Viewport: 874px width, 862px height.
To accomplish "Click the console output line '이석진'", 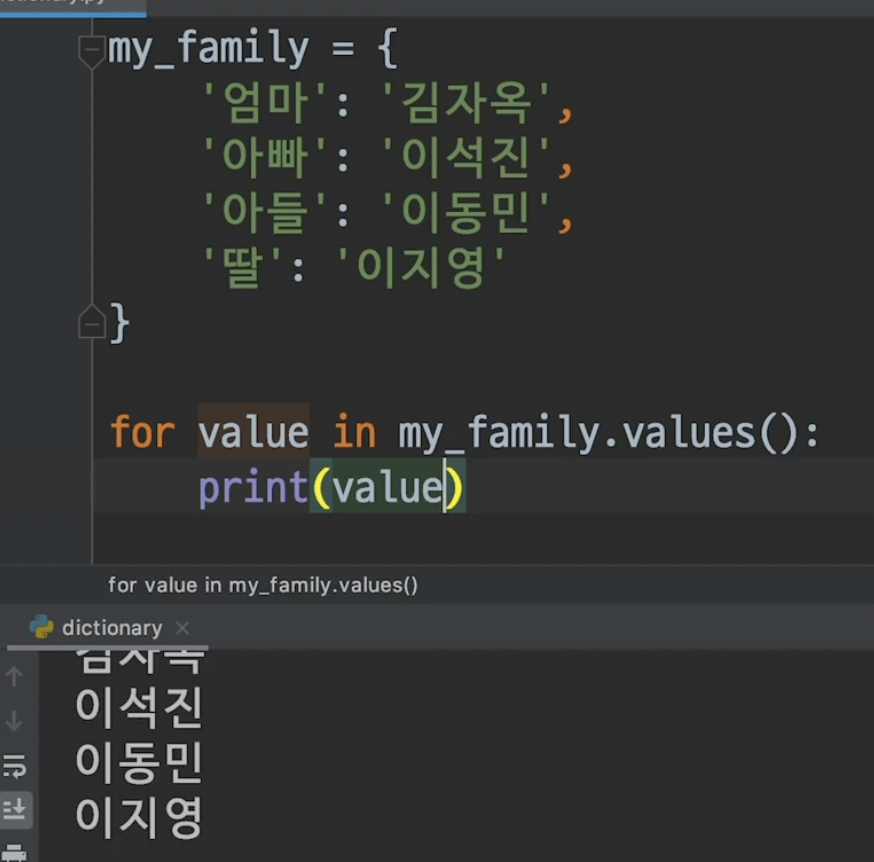I will coord(139,708).
